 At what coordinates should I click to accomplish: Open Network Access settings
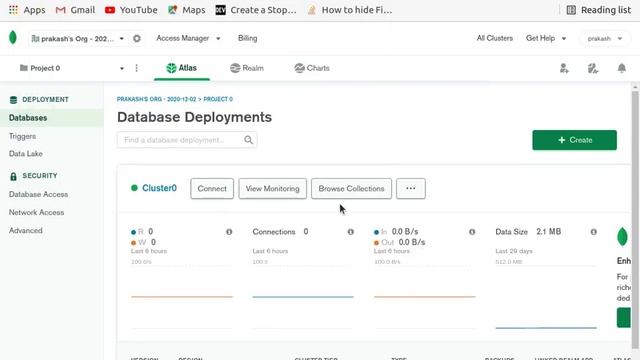point(36,213)
